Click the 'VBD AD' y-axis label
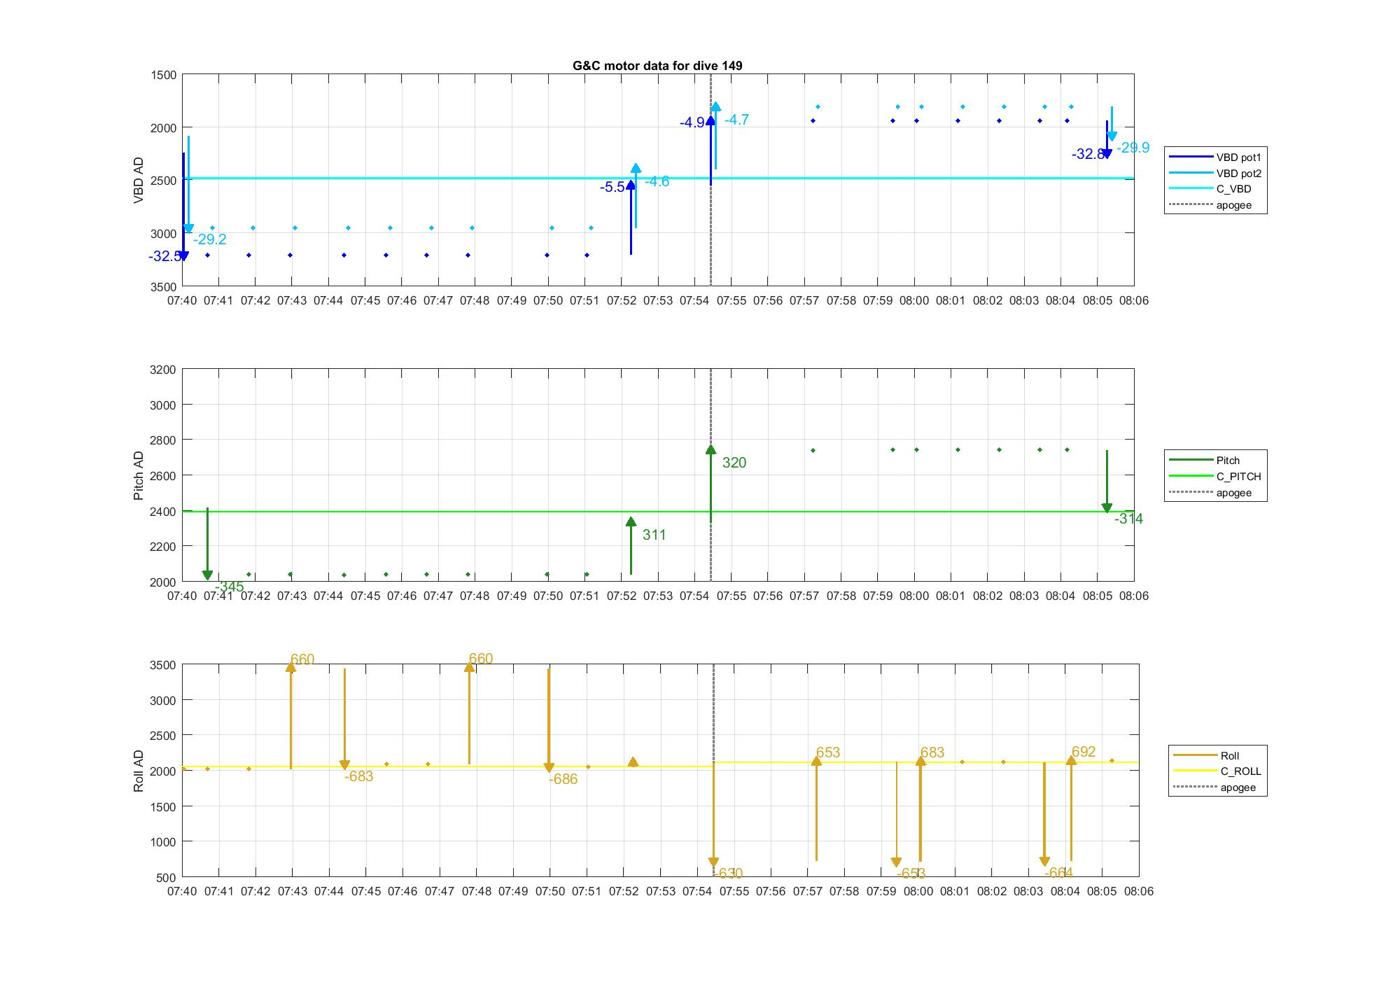 [139, 180]
